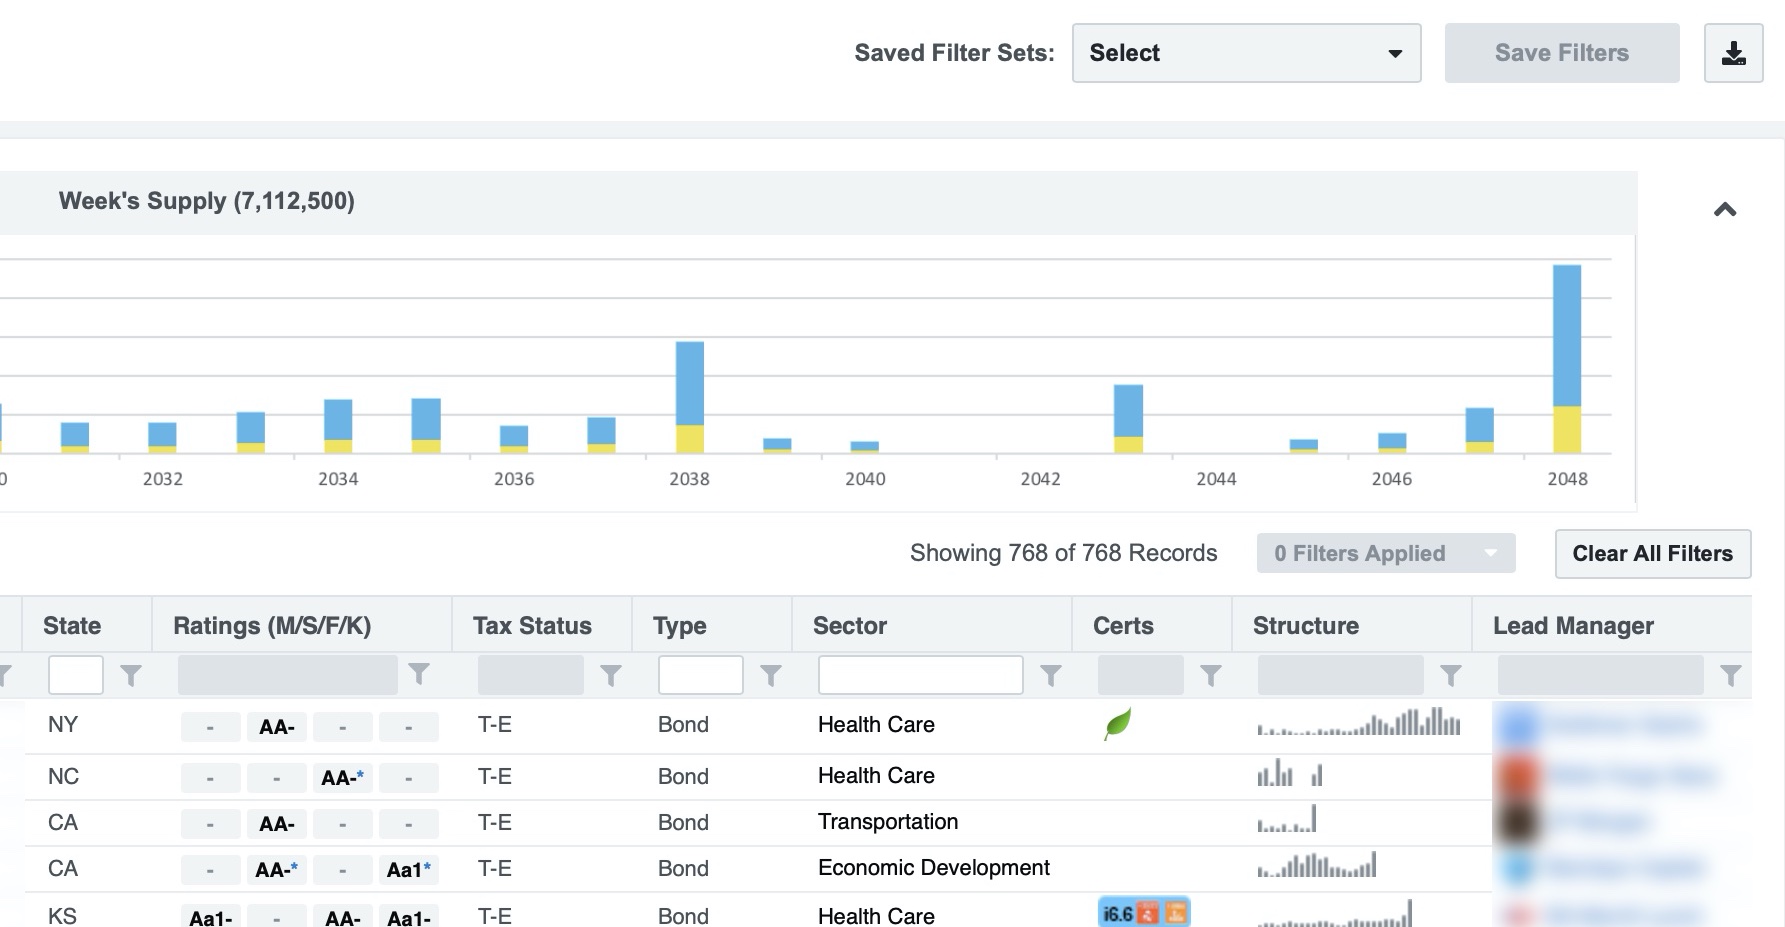
Task: Sort by the Lead Manager column header
Action: 1573,626
